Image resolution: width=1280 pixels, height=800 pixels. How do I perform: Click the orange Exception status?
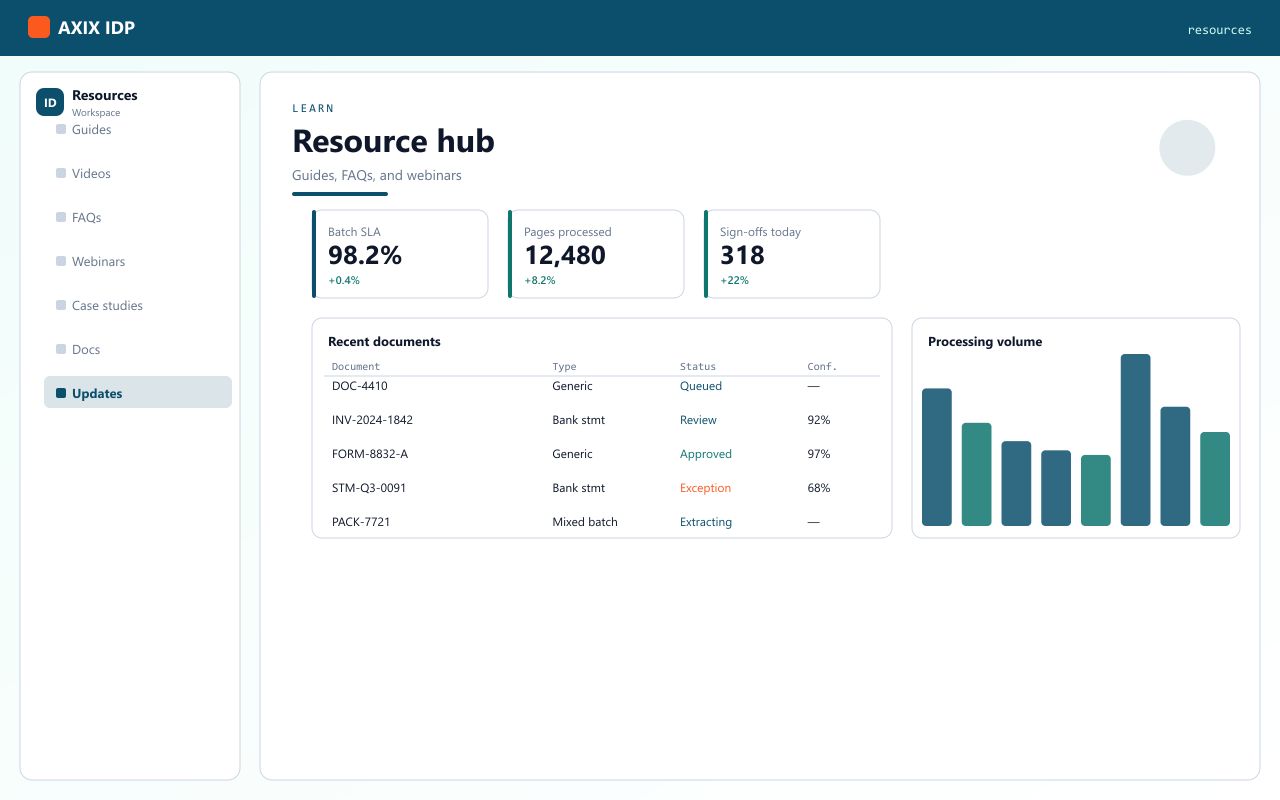pyautogui.click(x=706, y=488)
